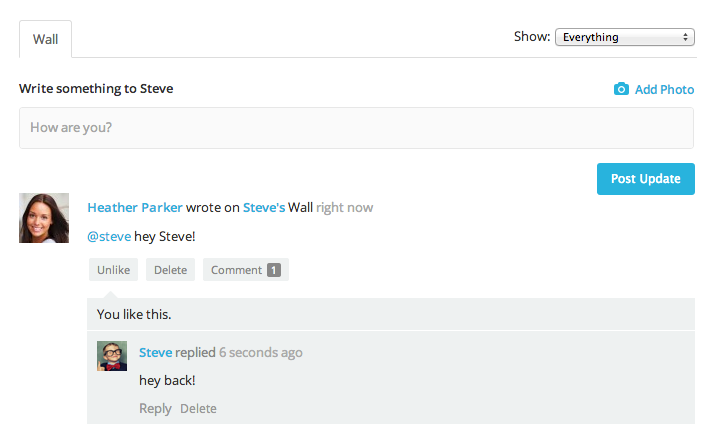The width and height of the screenshot is (715, 444).
Task: Focus the 'How are you?' text field
Action: coord(356,128)
